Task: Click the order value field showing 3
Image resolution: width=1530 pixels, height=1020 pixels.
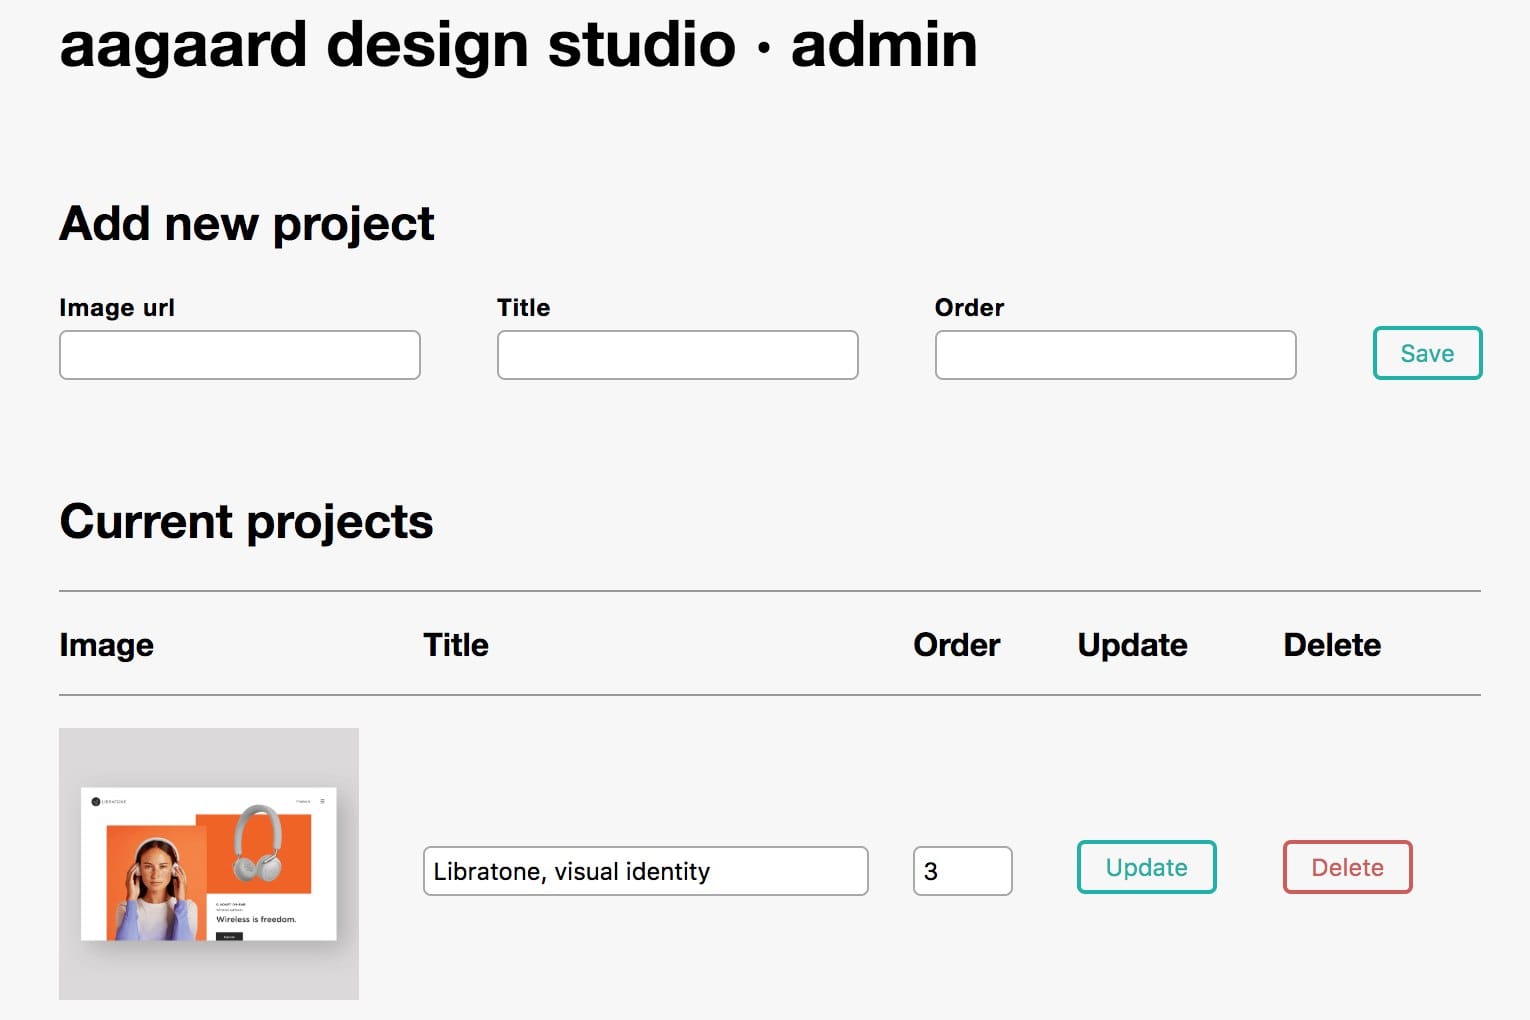Action: pyautogui.click(x=962, y=871)
